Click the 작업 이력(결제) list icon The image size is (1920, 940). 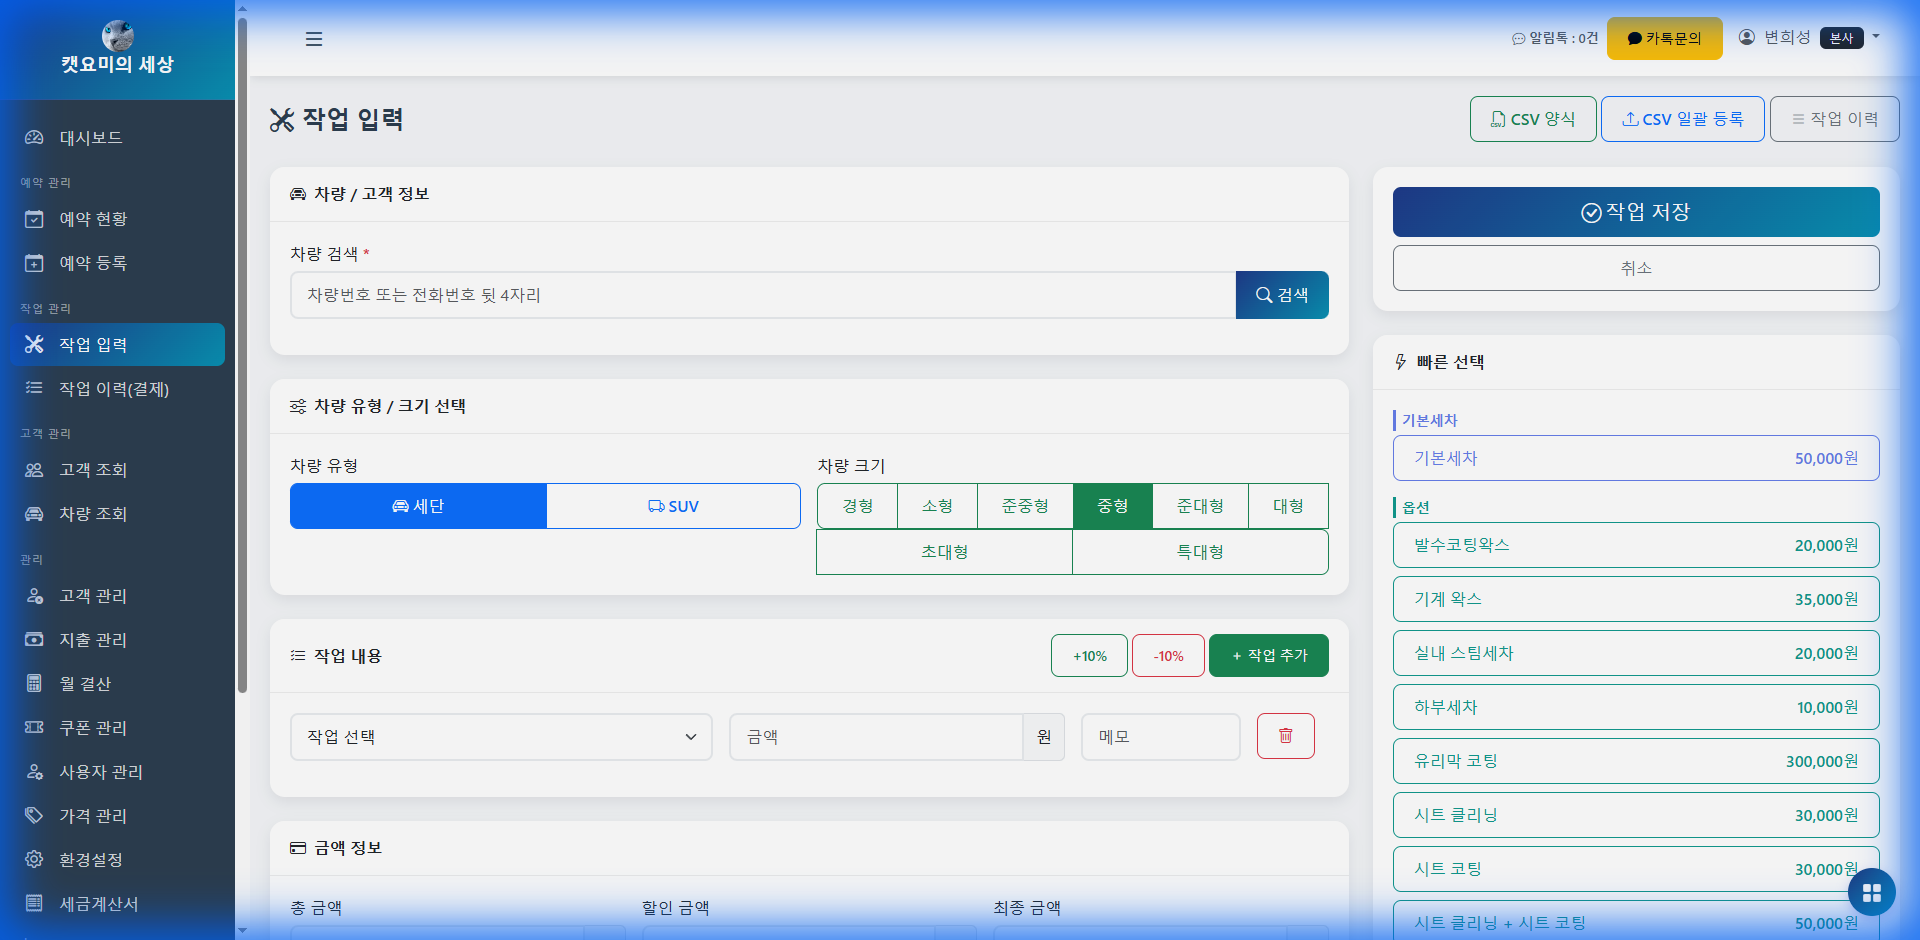tap(34, 389)
